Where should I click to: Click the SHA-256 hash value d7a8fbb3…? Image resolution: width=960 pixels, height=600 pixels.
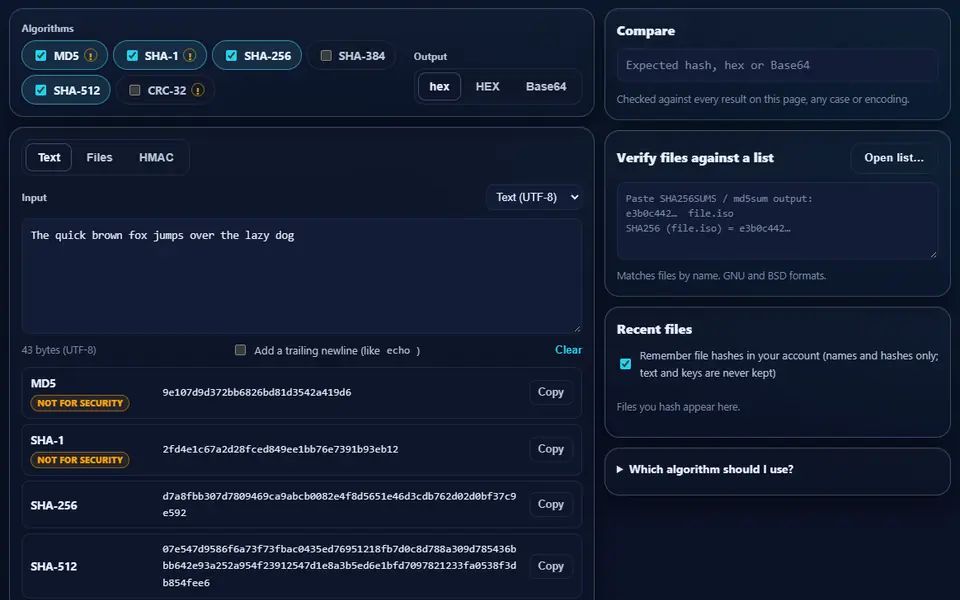pyautogui.click(x=339, y=504)
